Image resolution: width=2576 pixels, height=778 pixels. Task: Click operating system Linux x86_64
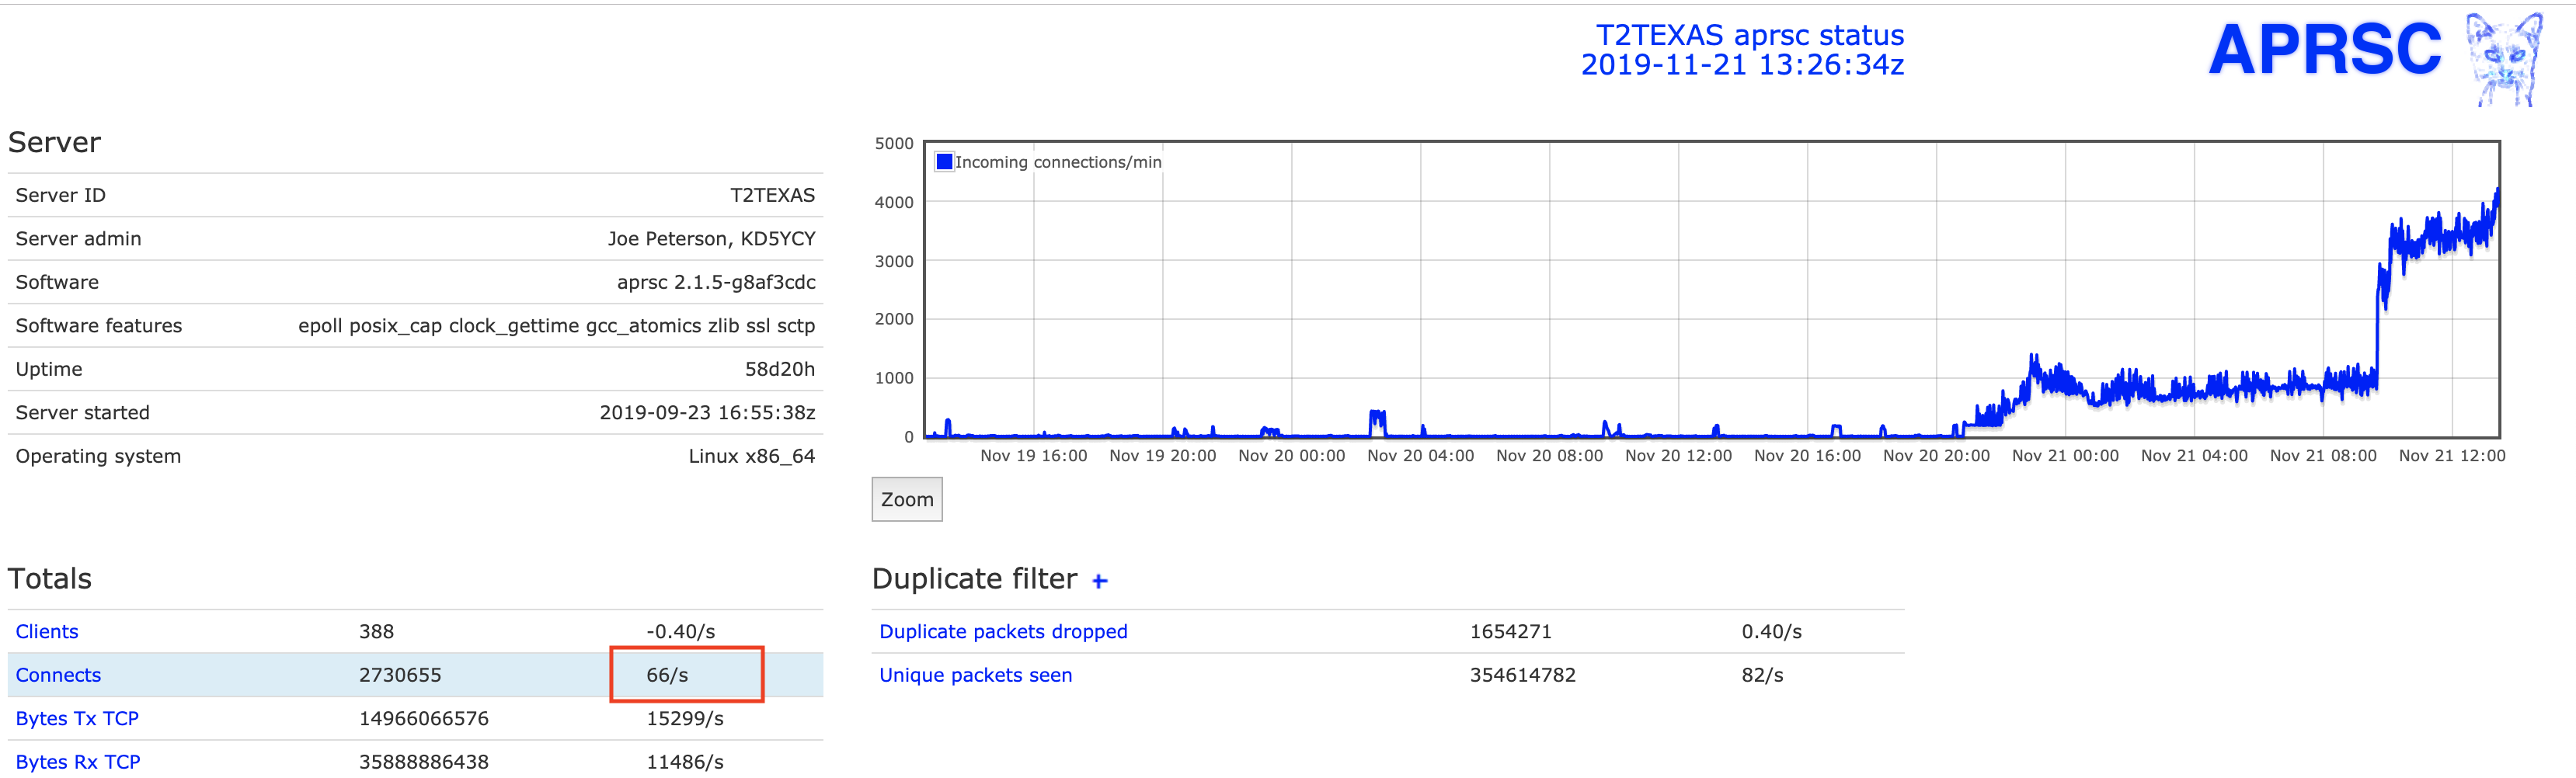pos(751,456)
